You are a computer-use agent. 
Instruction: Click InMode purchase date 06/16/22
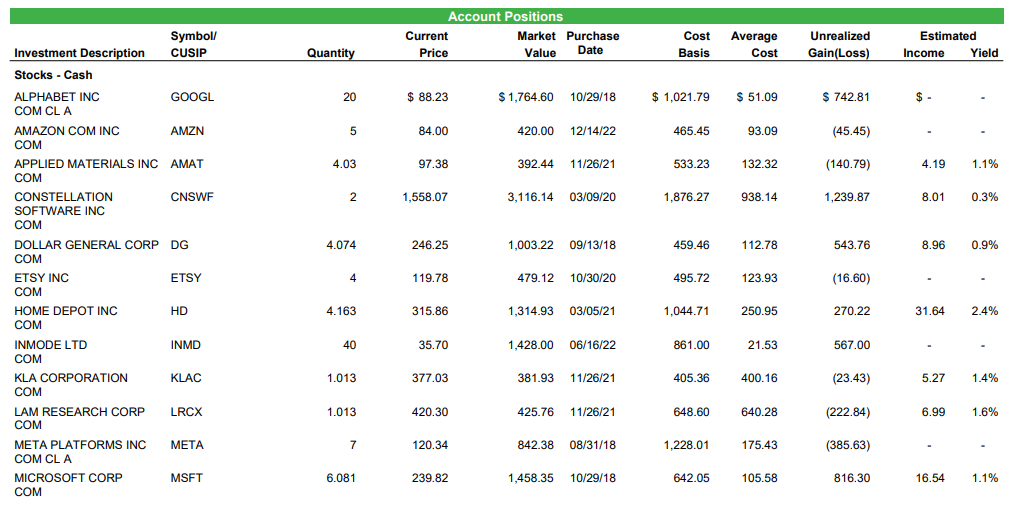click(x=593, y=345)
